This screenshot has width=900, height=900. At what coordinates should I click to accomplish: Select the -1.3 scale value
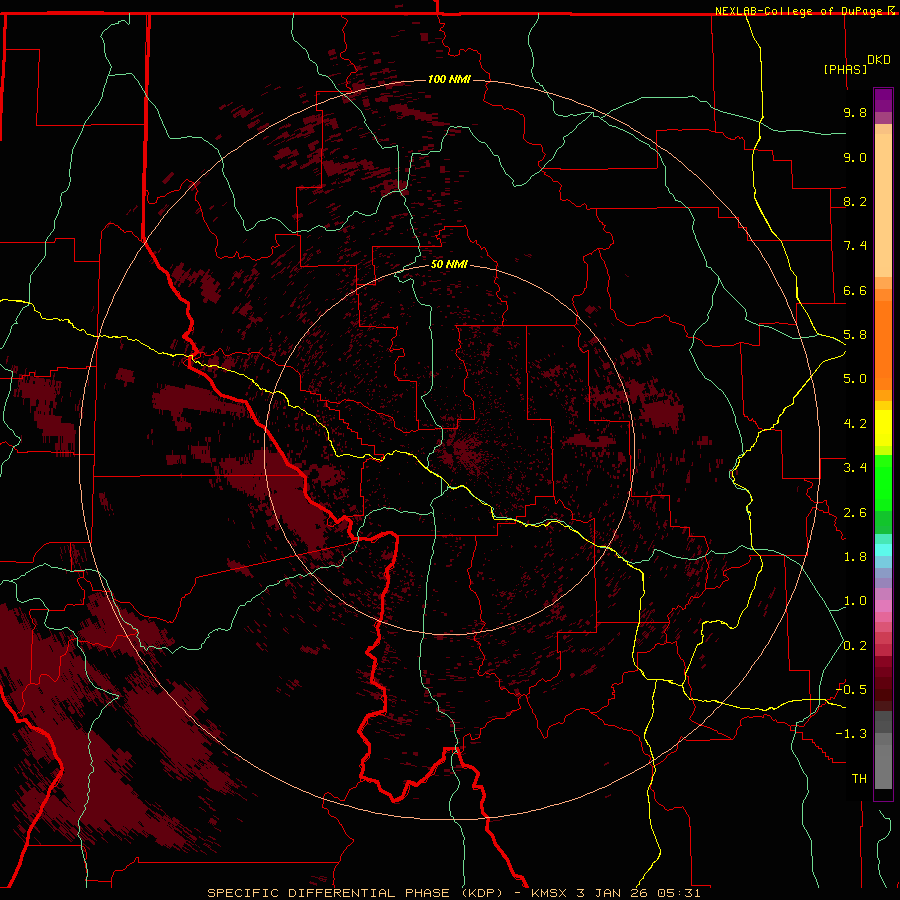[x=851, y=734]
